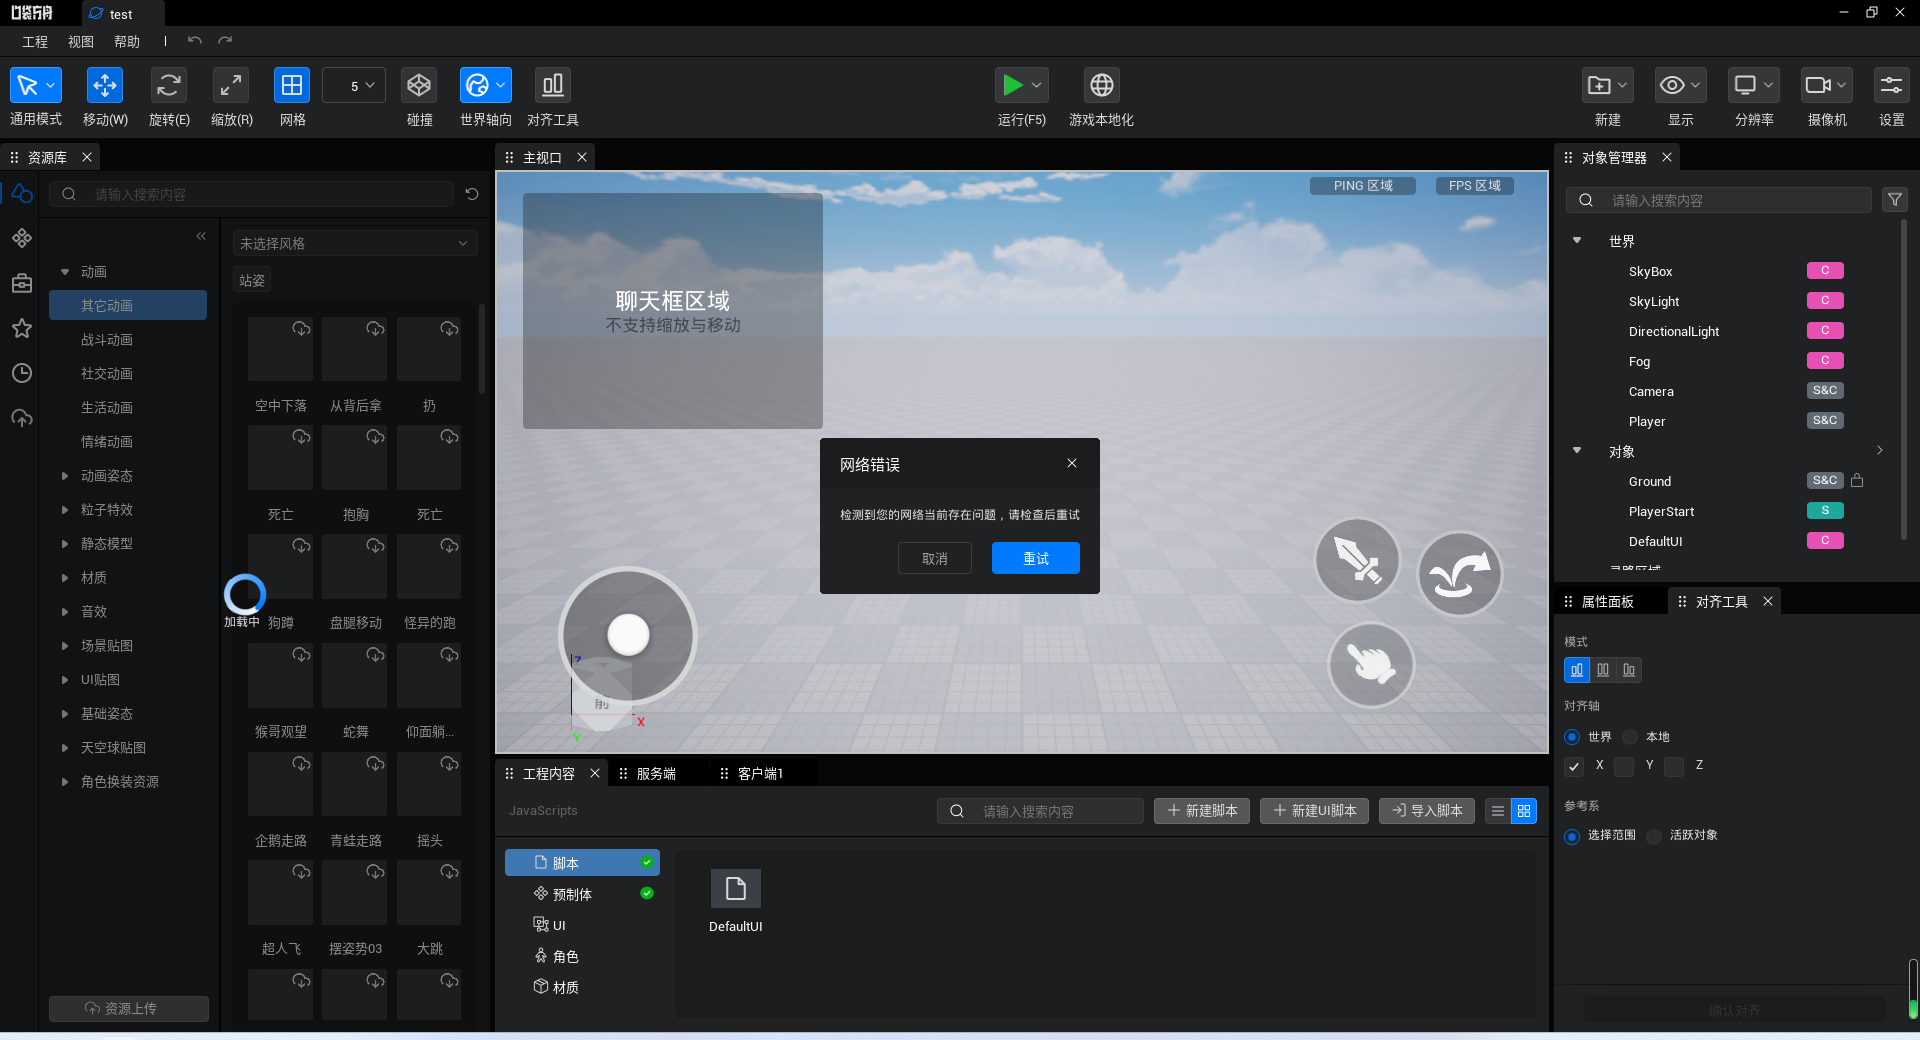Run the game with 运行(F5) play icon
1920x1040 pixels.
pos(1012,86)
